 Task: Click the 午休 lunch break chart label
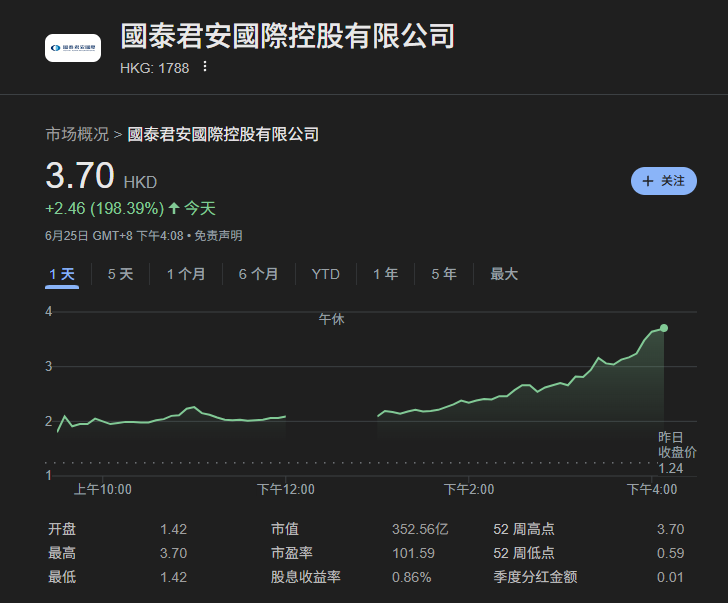pos(331,319)
